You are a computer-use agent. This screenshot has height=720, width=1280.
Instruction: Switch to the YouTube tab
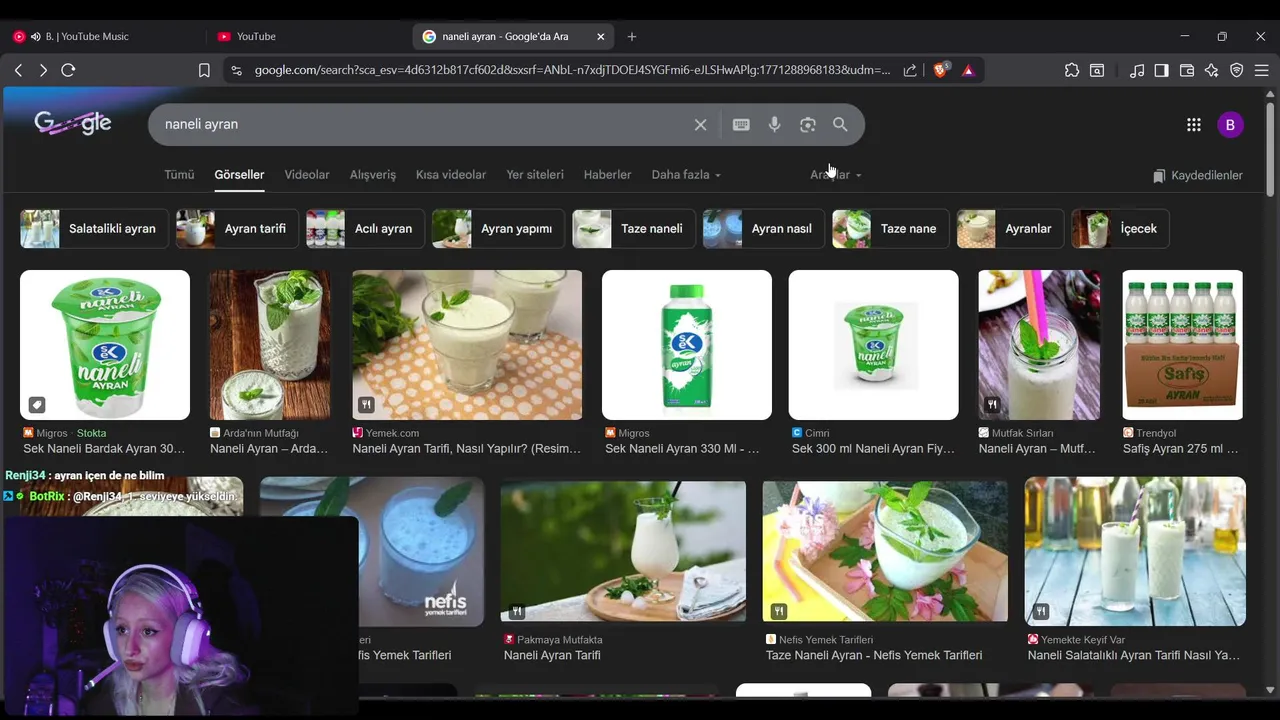(x=310, y=36)
